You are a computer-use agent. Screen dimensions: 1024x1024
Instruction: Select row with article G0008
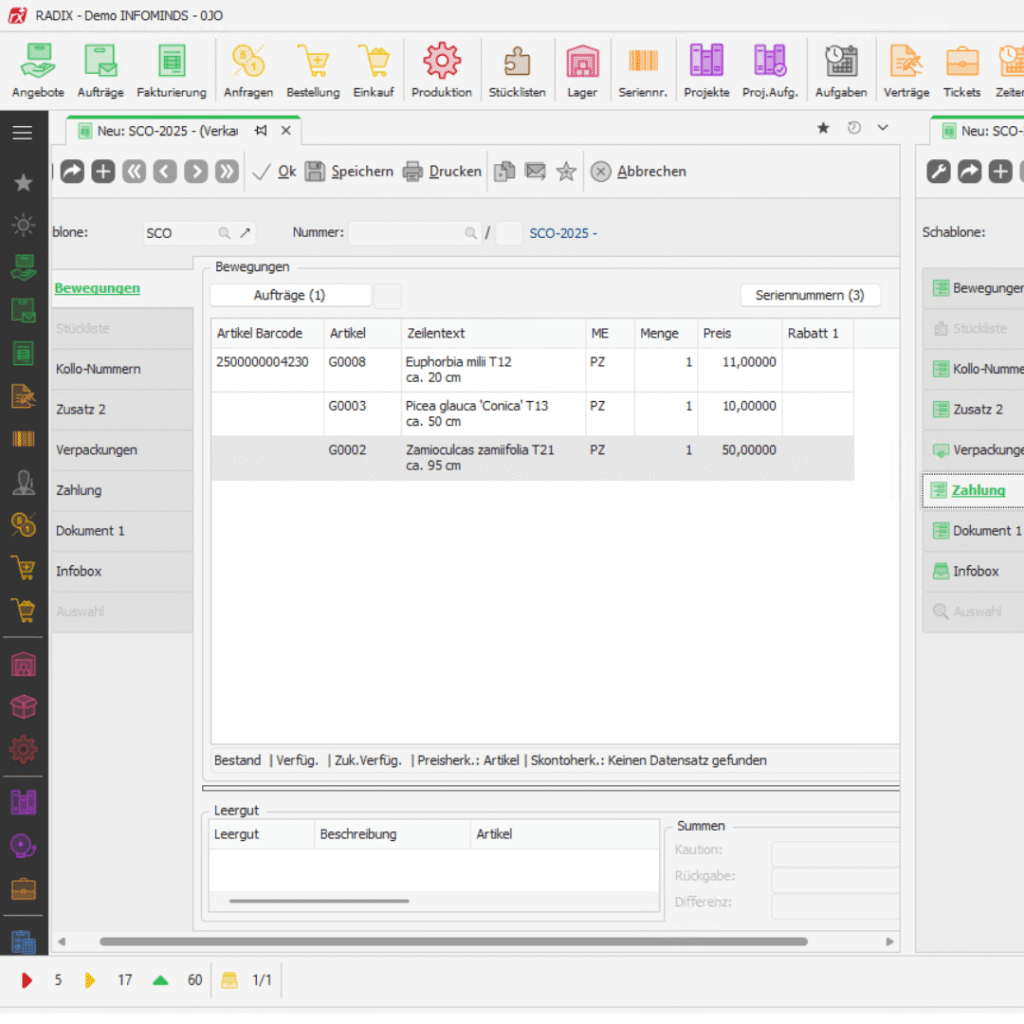point(532,370)
